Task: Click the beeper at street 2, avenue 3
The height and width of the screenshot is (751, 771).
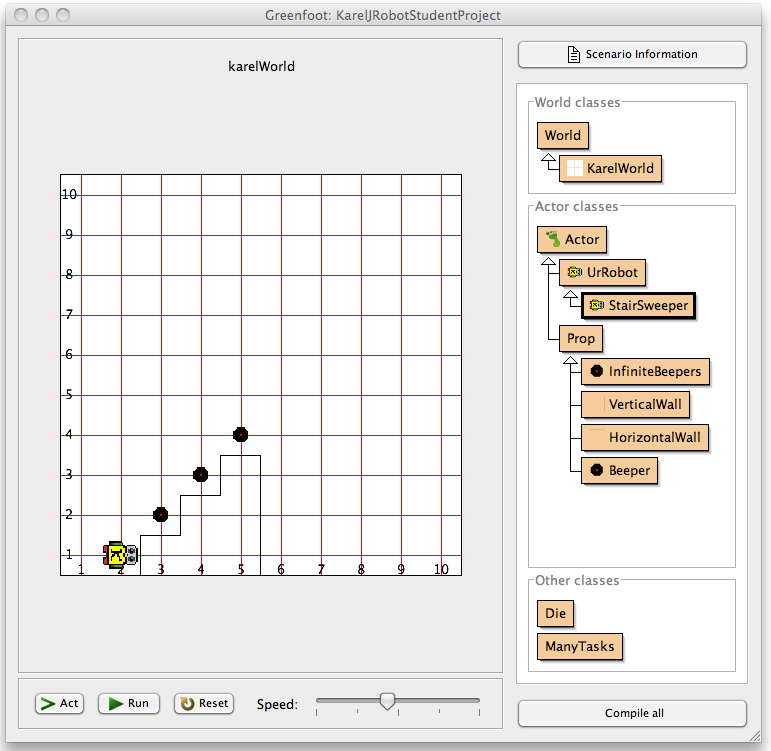Action: (x=160, y=514)
